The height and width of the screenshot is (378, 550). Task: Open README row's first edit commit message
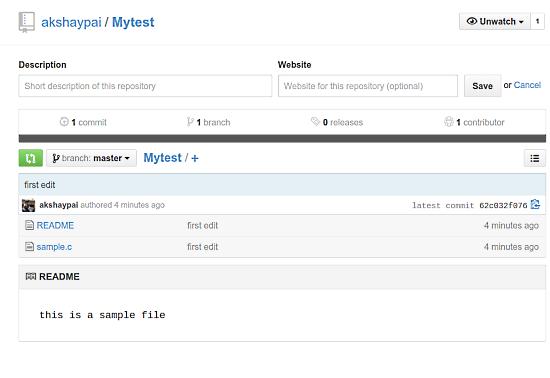(x=202, y=225)
